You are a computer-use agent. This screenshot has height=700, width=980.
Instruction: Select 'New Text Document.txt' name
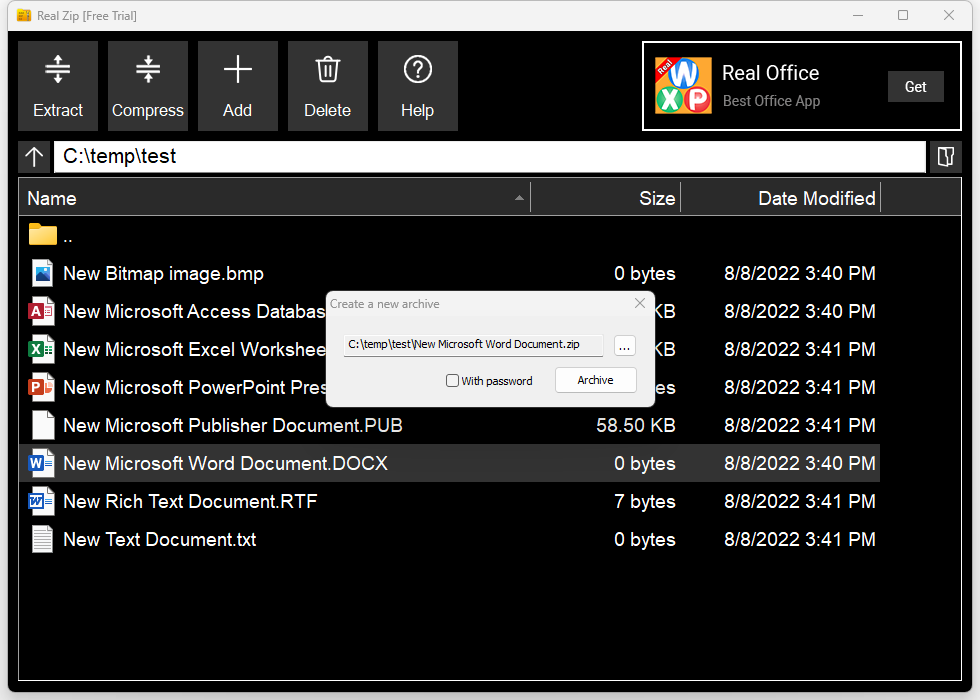tap(160, 539)
